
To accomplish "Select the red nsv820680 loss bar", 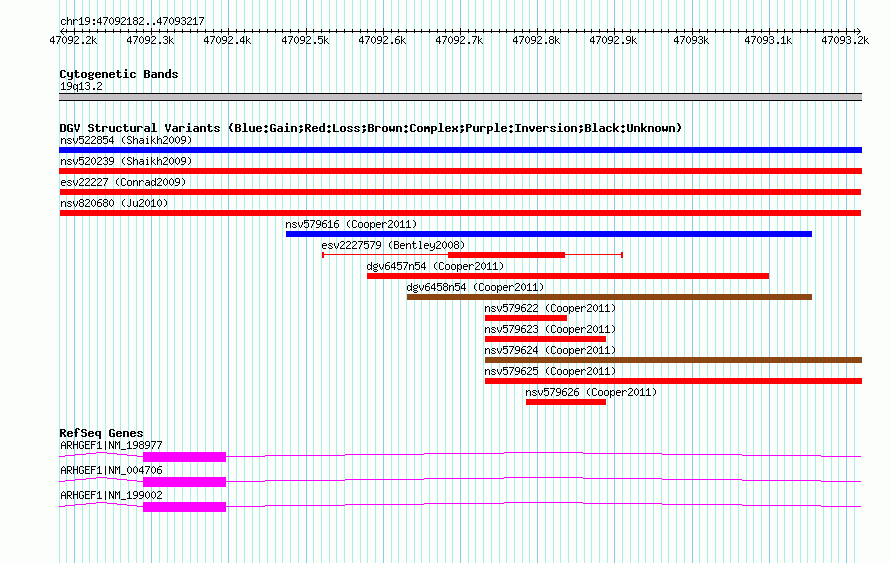I will point(460,213).
